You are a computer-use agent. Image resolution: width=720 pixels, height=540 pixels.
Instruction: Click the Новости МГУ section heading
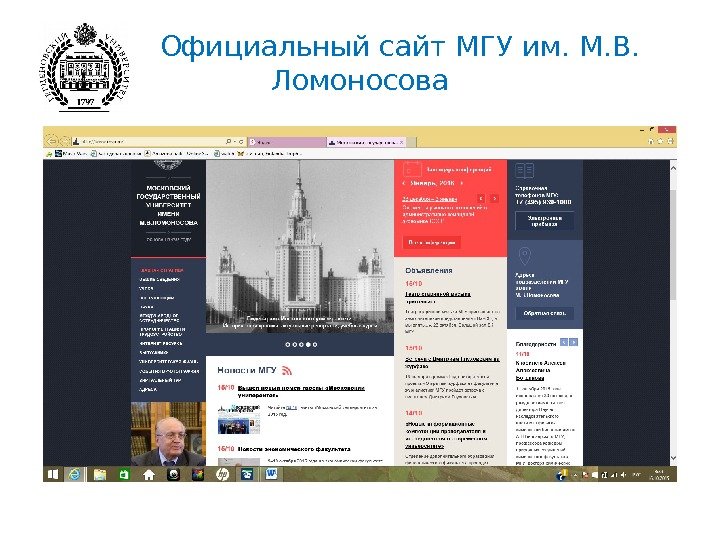247,370
